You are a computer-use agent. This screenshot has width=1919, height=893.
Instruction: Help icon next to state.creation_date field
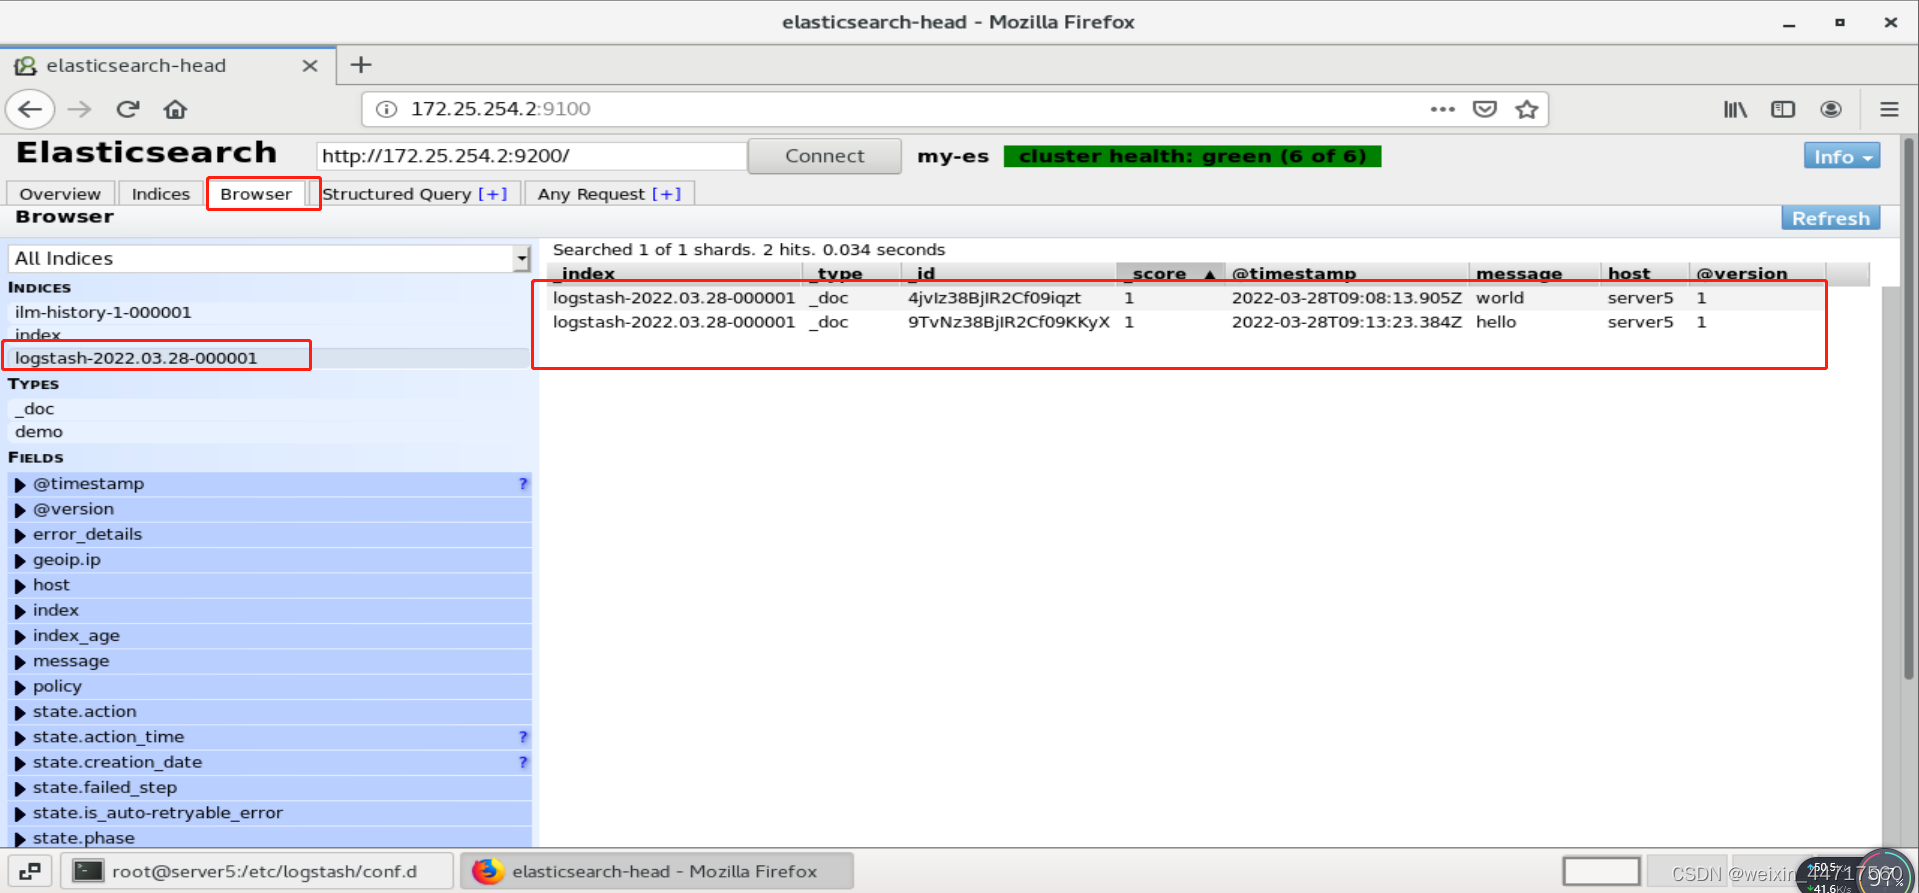coord(522,762)
